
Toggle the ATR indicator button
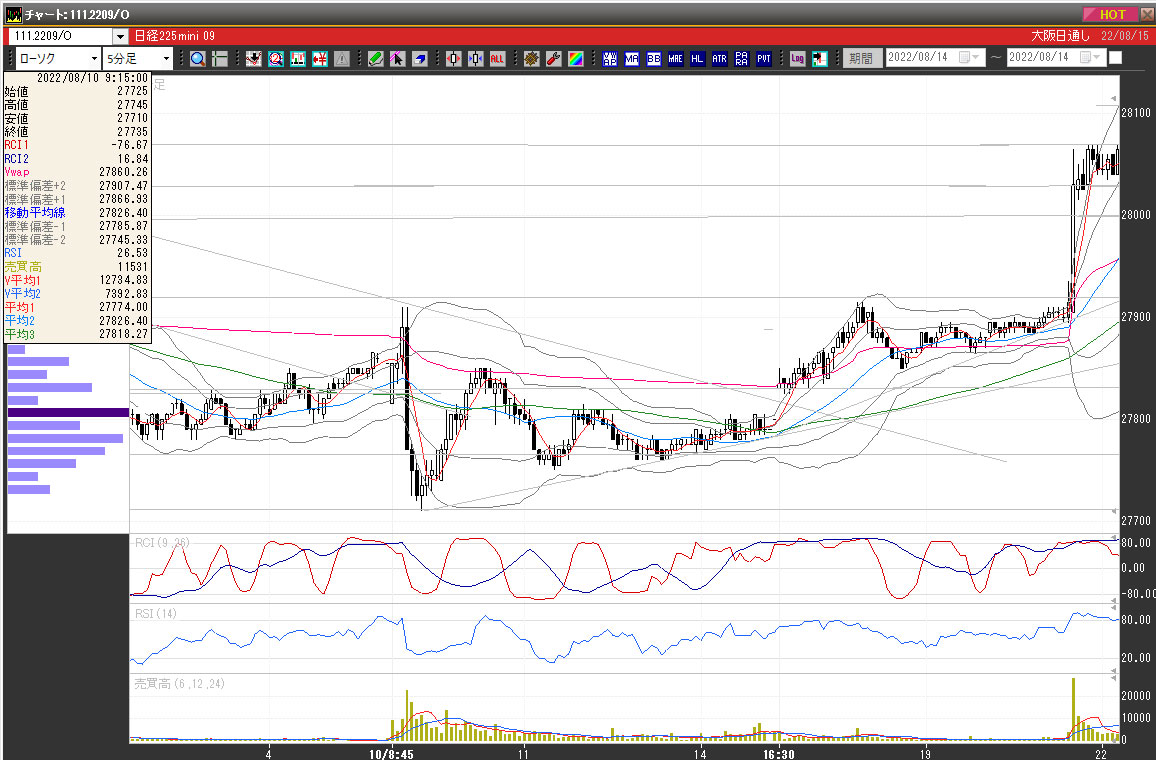[x=720, y=59]
